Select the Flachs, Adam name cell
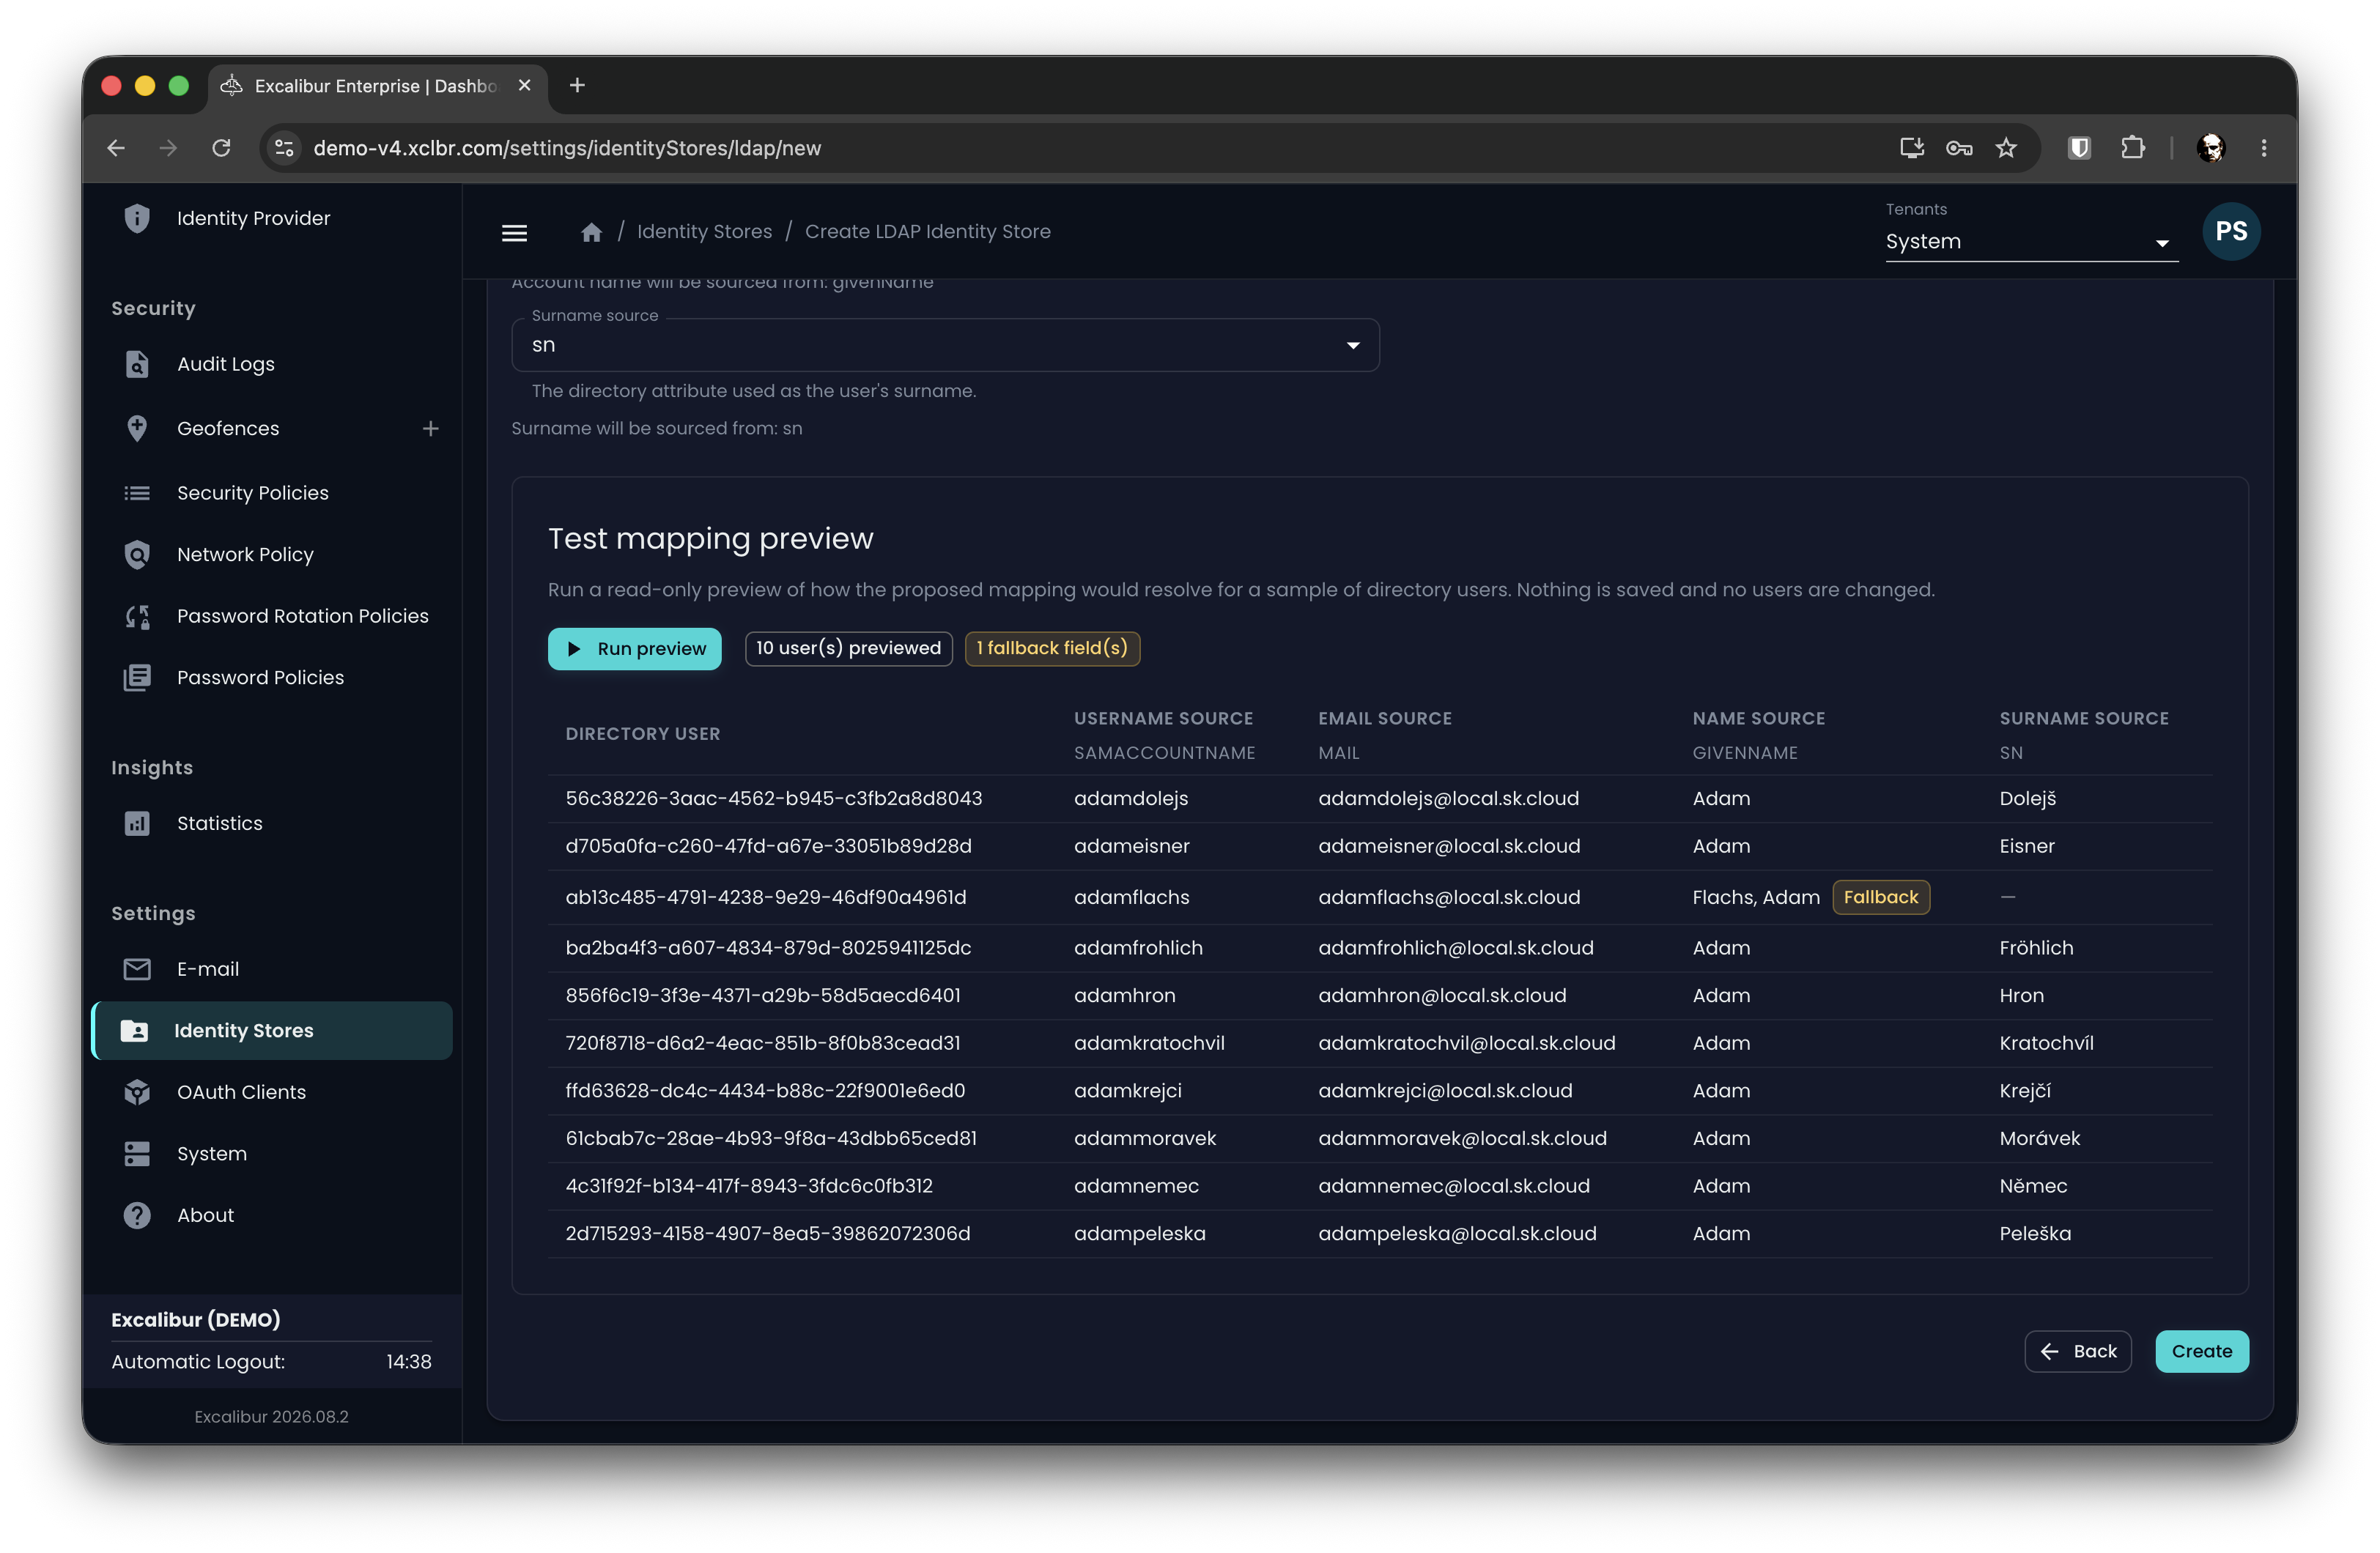This screenshot has width=2380, height=1553. 1755,897
